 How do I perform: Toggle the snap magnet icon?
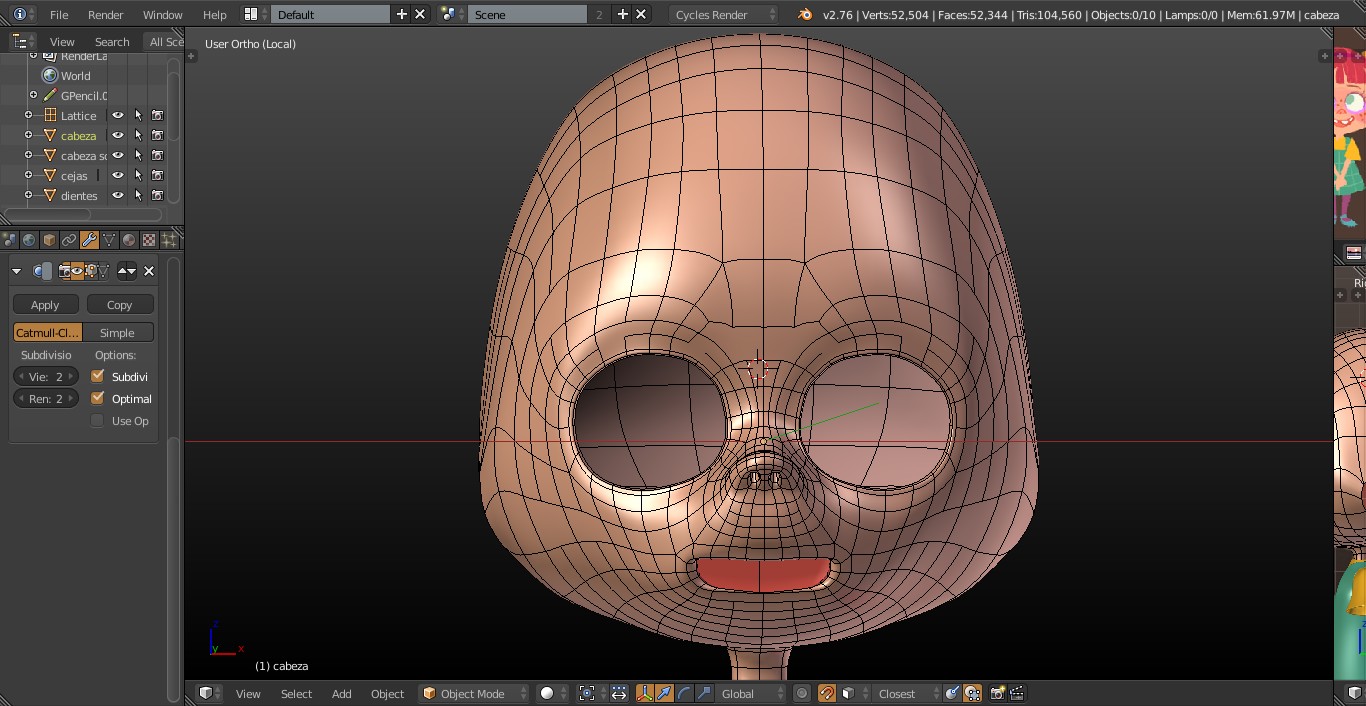coord(827,693)
